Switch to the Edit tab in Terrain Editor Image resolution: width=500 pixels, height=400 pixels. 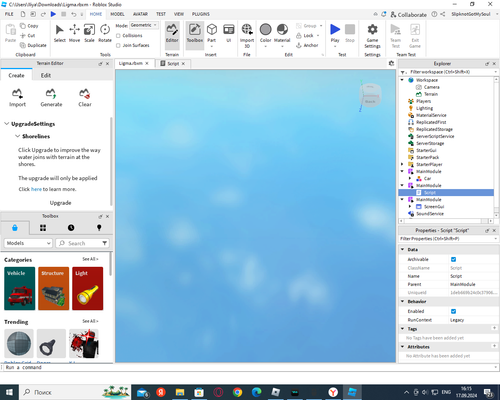(46, 75)
